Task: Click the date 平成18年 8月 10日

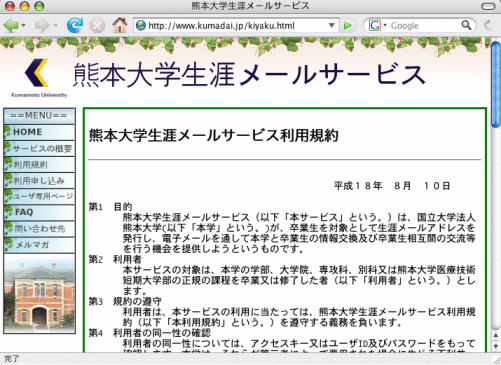Action: pyautogui.click(x=392, y=186)
